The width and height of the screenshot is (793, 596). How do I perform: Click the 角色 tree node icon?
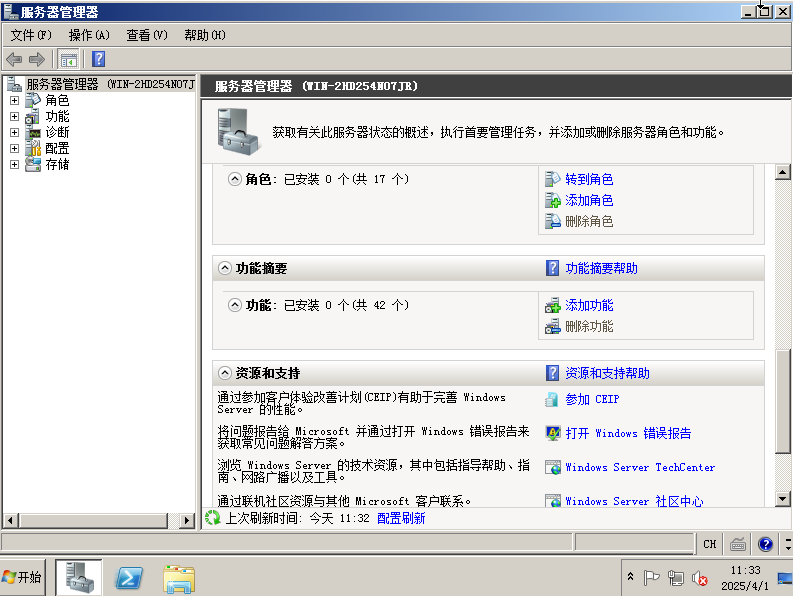coord(33,100)
